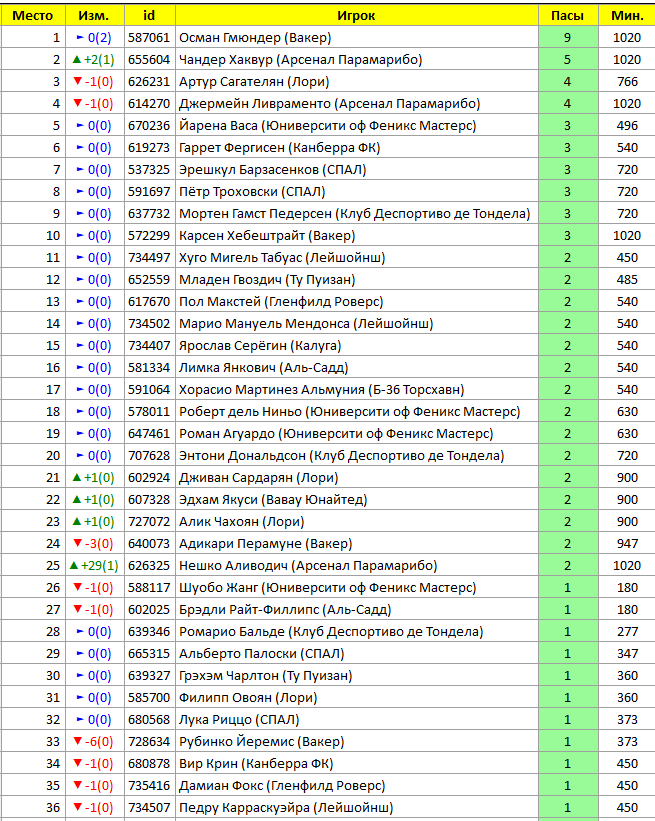Click minutes value 347
Viewport: 655px width, 821px height.
pyautogui.click(x=627, y=653)
